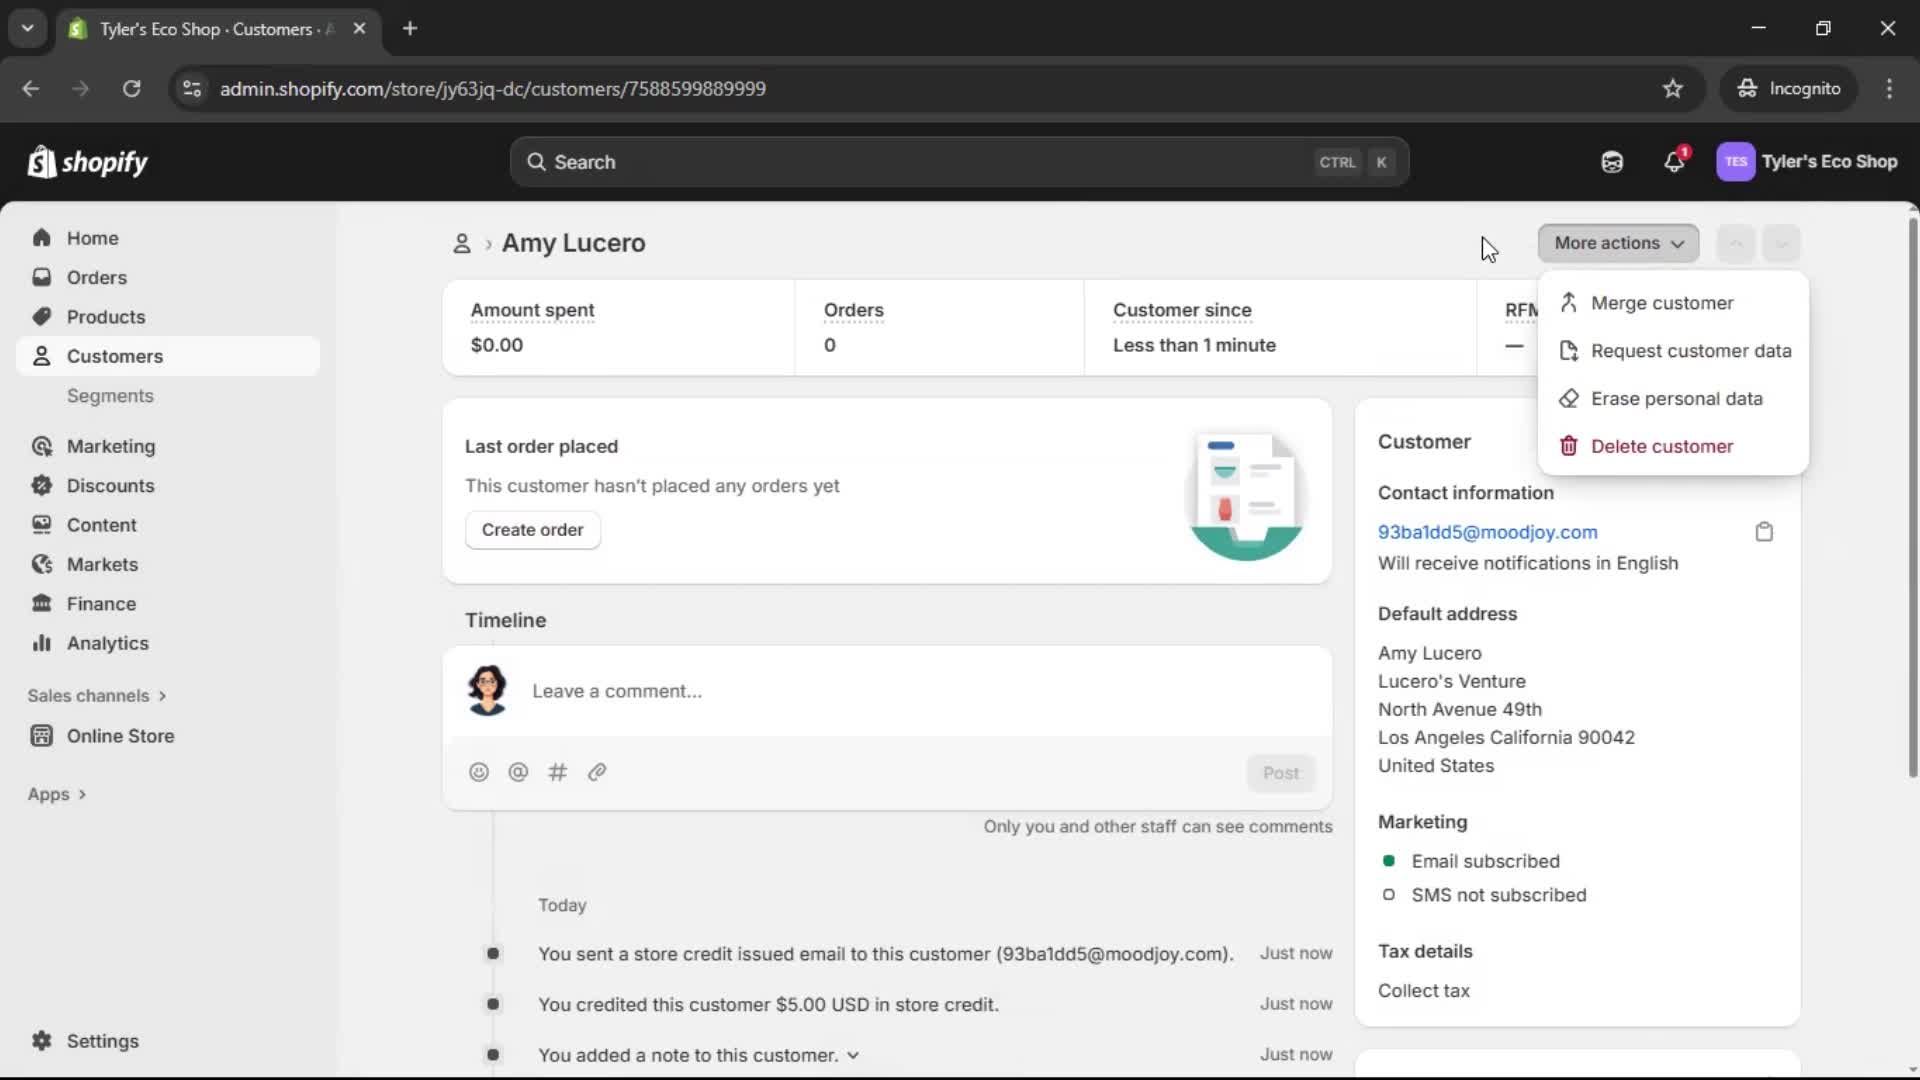
Task: Choose Delete customer from the menu
Action: click(1663, 446)
